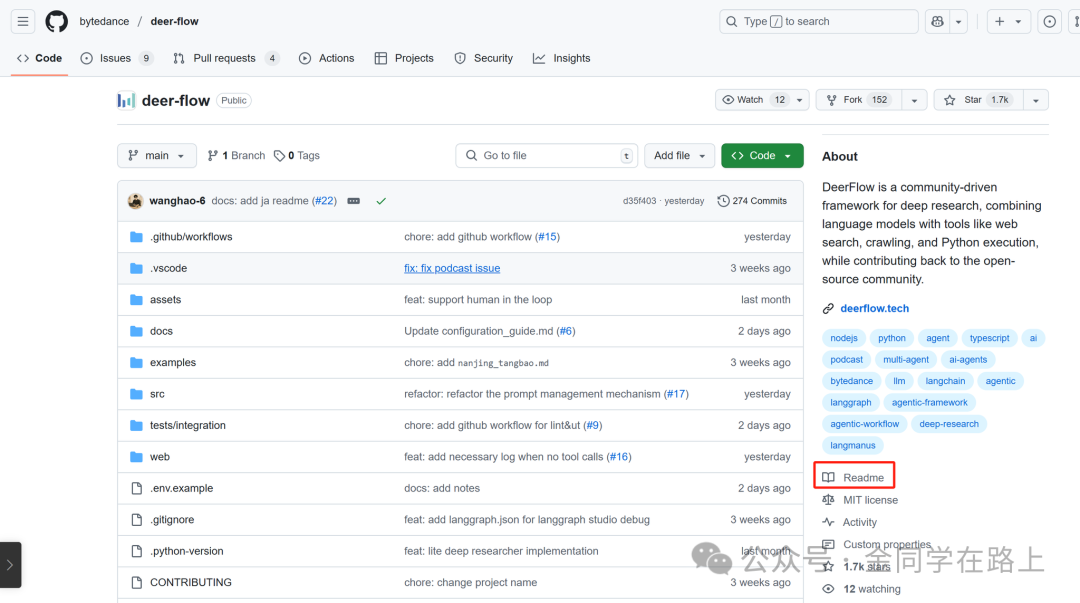Open the CONTRIBUTING file

[x=191, y=582]
